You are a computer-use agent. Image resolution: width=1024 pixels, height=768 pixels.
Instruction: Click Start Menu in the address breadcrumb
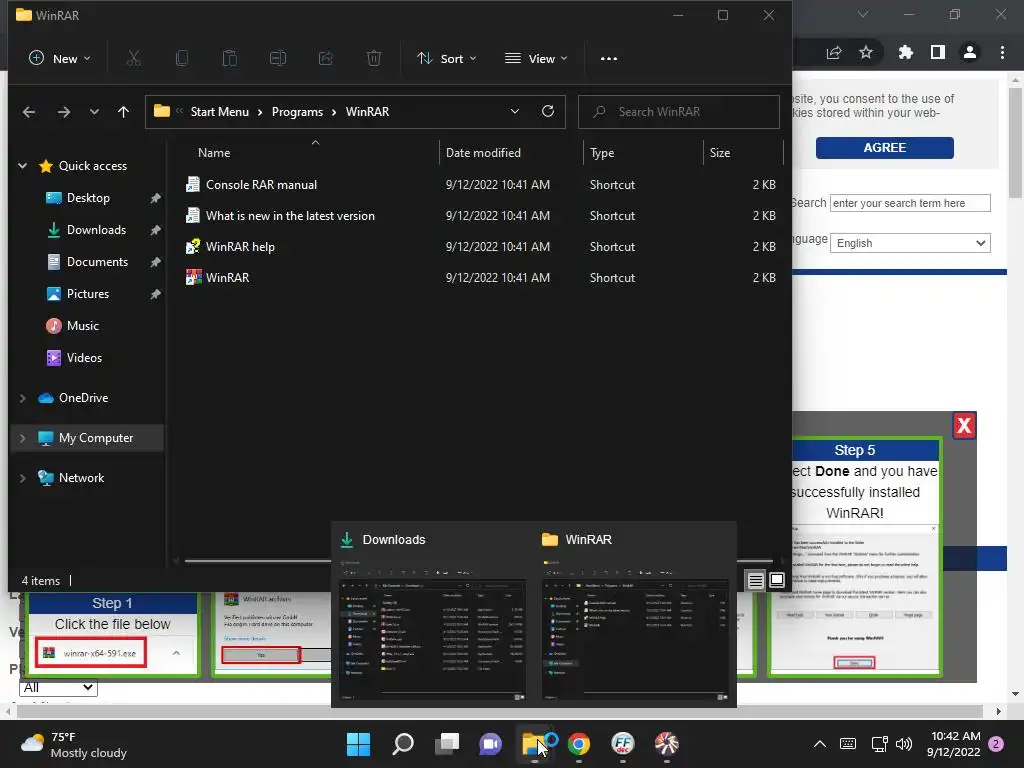[219, 112]
